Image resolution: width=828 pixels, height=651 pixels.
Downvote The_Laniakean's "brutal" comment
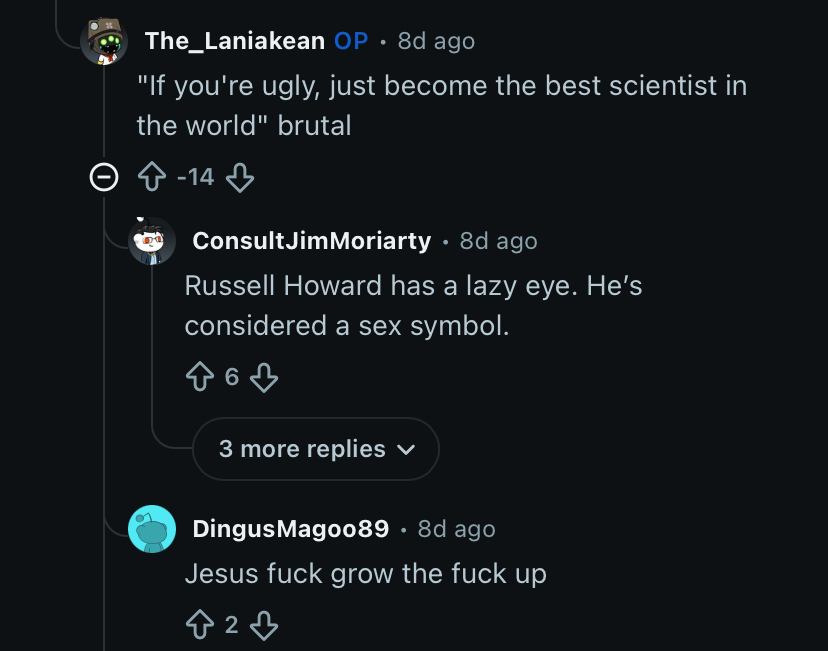tap(240, 178)
